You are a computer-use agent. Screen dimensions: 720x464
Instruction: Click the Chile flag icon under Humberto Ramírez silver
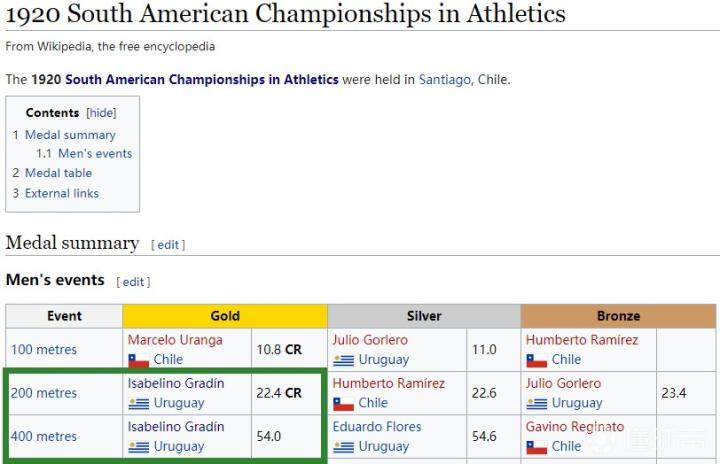(343, 403)
